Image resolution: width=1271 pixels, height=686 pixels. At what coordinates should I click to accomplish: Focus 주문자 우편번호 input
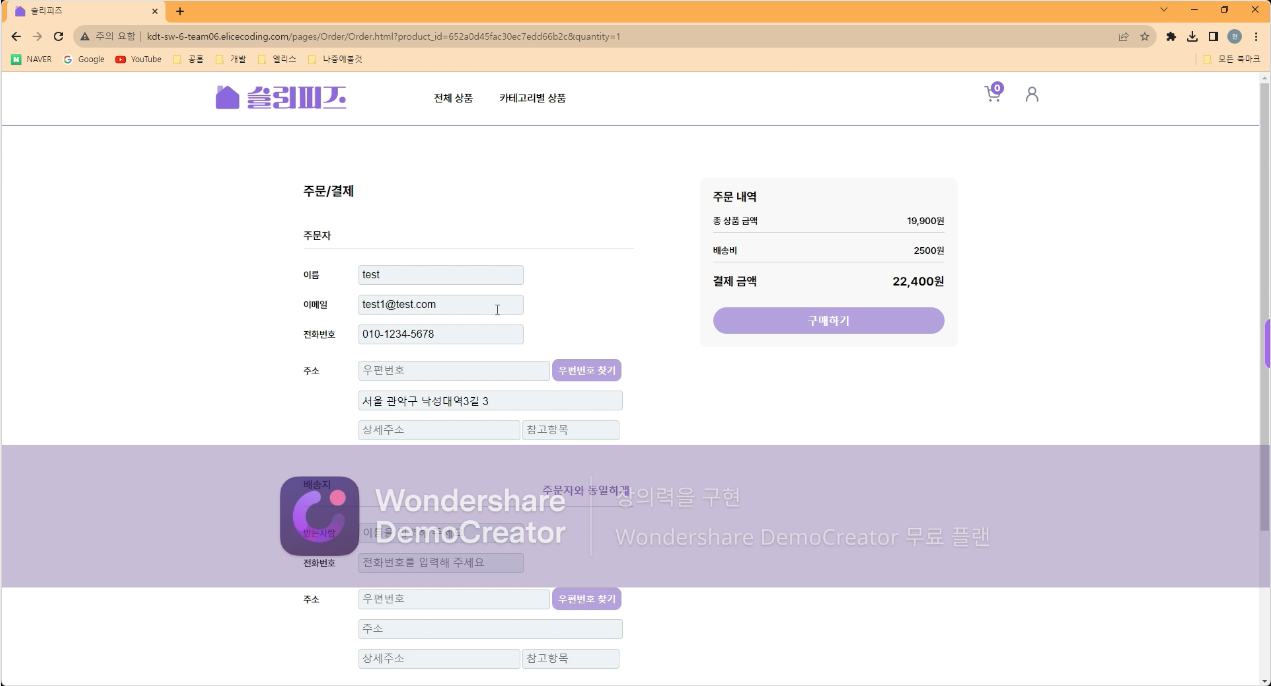pyautogui.click(x=454, y=371)
